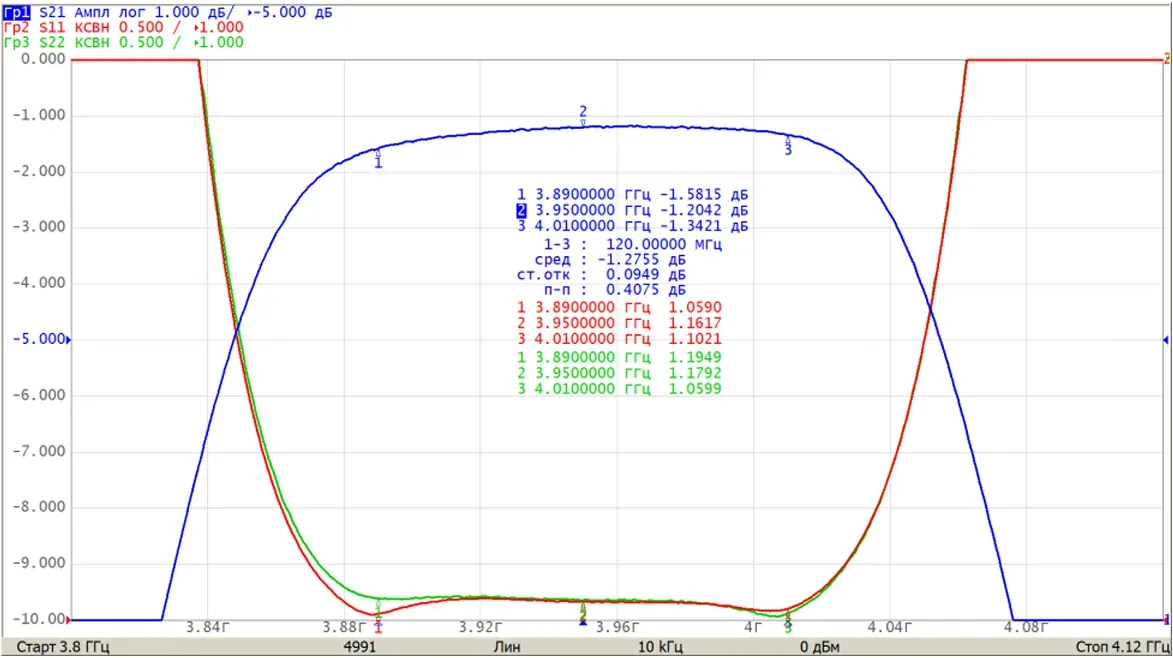Click the 4991 points count in status bar
Viewport: 1173px width, 658px height.
pyautogui.click(x=360, y=647)
